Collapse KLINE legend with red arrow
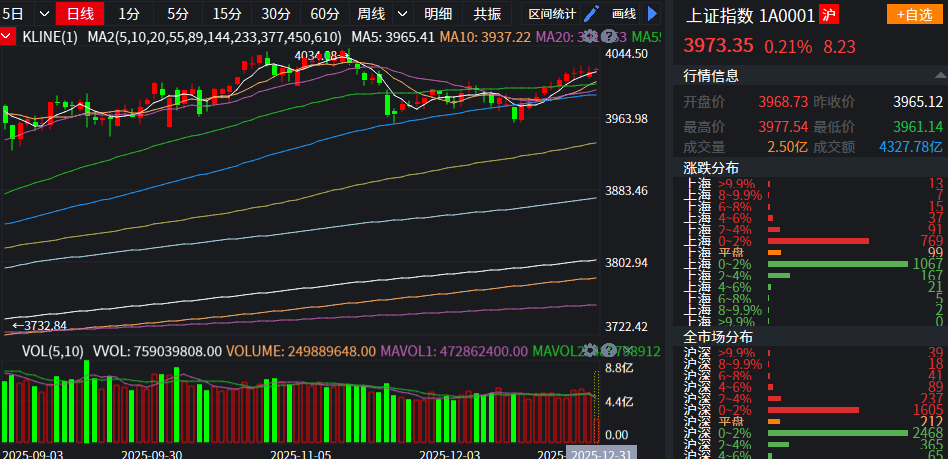The width and height of the screenshot is (948, 459). coord(8,36)
